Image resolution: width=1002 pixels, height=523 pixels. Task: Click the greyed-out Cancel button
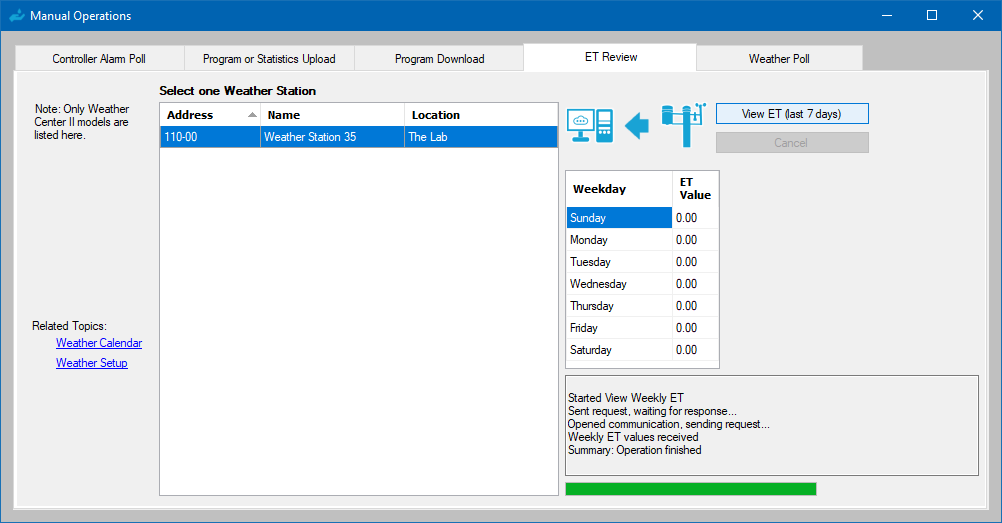click(792, 143)
